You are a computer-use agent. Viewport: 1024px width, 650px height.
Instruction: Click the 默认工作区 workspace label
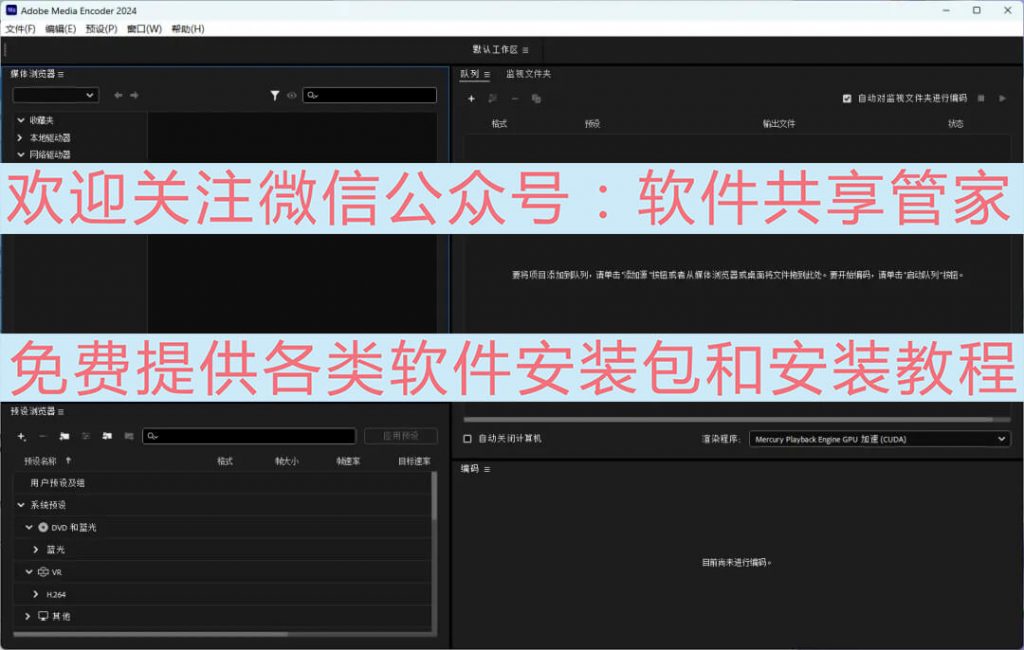pos(495,50)
